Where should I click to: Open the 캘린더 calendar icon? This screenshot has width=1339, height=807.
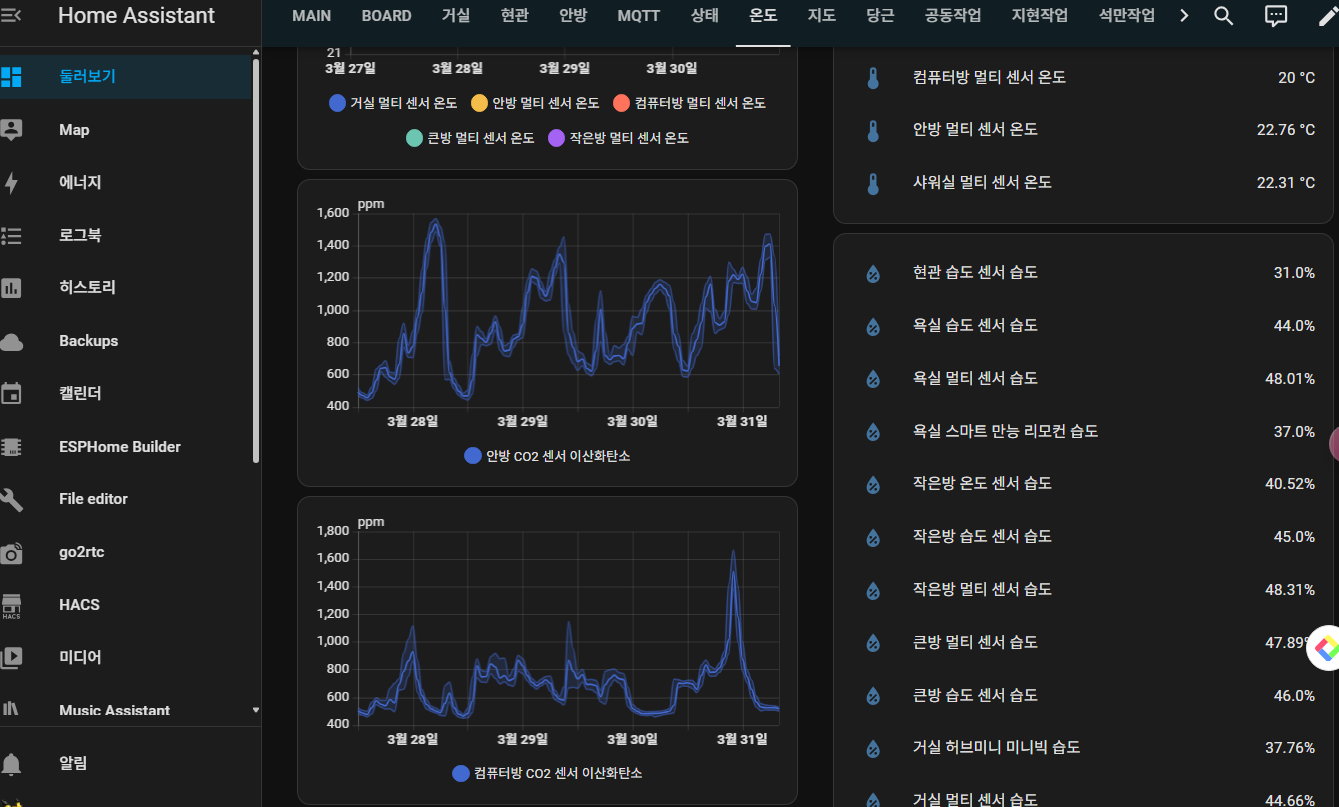(x=11, y=394)
